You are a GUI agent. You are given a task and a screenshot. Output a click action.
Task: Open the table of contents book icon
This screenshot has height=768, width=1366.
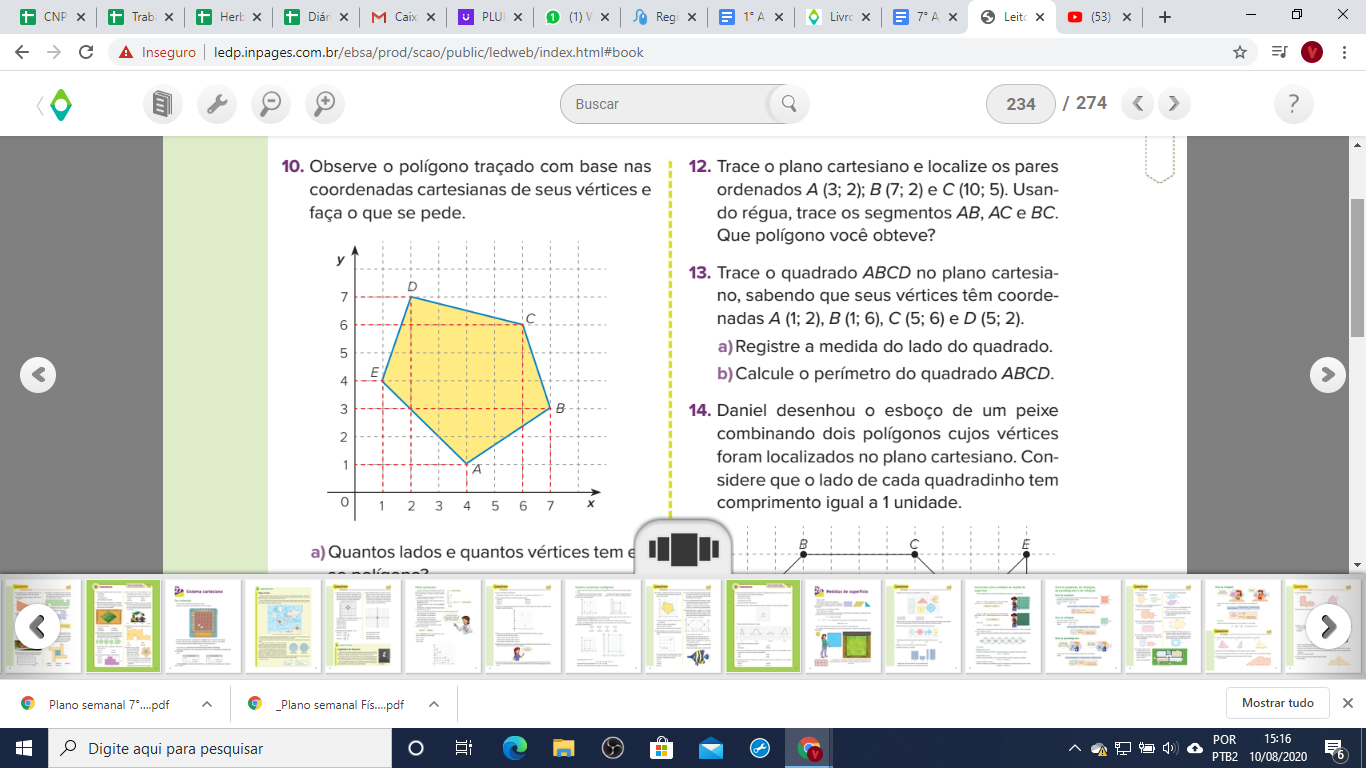[163, 103]
